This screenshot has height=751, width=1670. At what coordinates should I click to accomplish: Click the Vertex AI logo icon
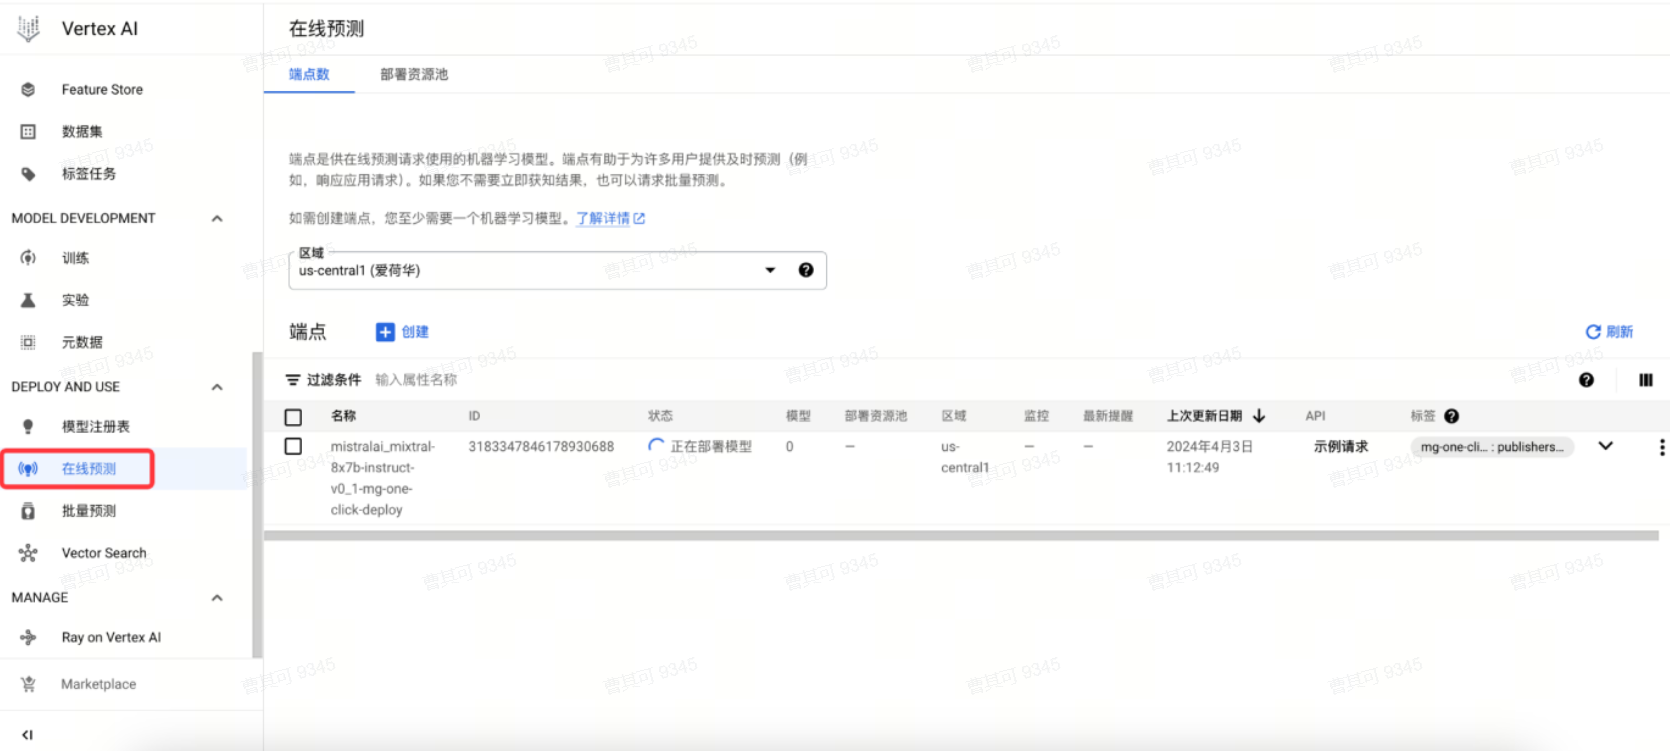29,29
